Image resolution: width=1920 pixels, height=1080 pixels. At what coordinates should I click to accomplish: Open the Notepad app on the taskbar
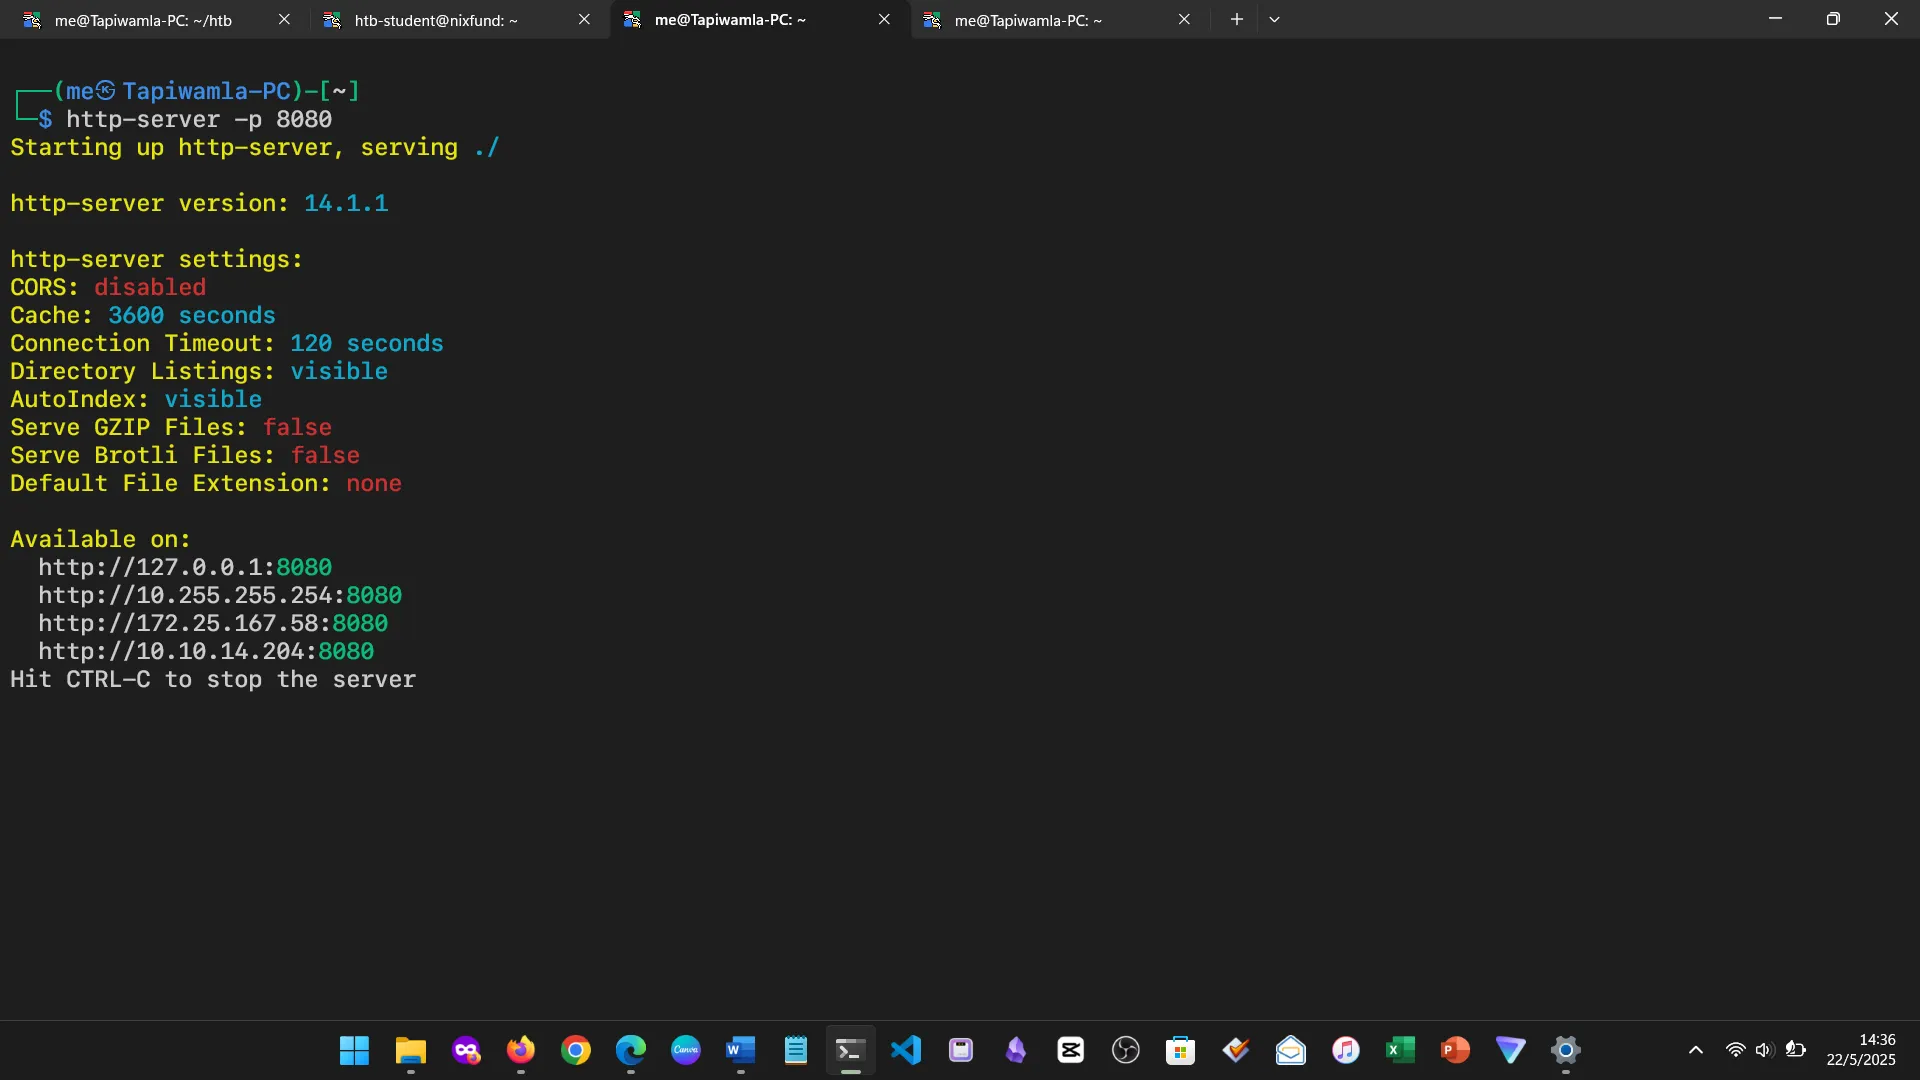click(795, 1050)
